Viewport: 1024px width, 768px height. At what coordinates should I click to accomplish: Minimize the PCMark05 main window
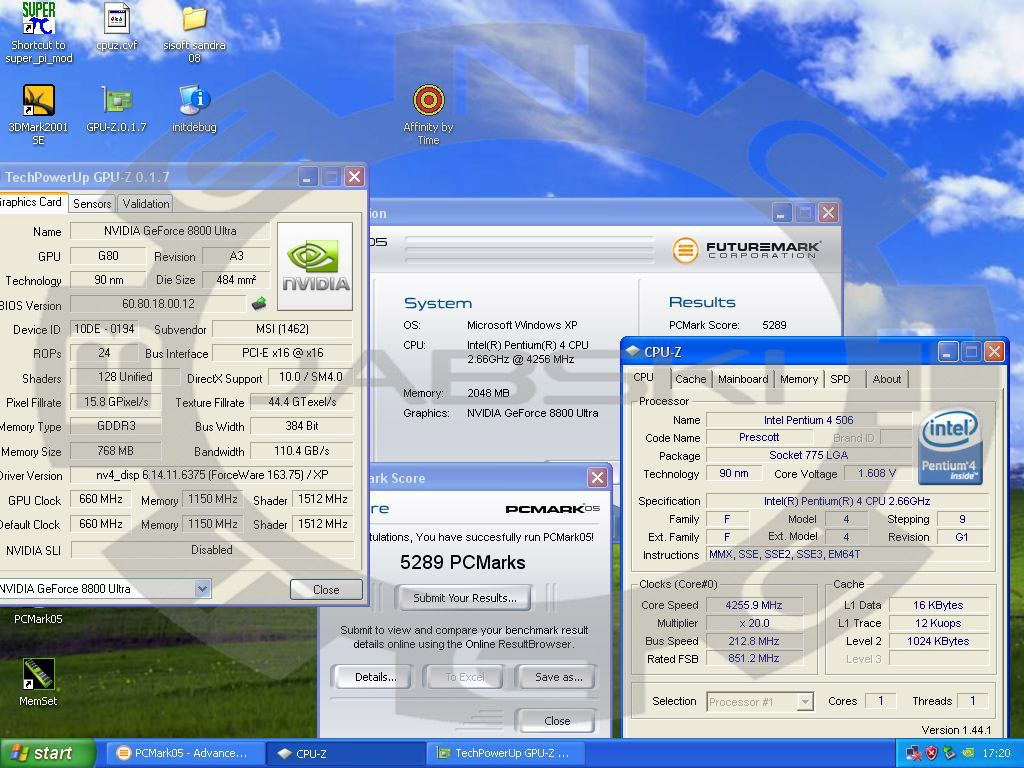pyautogui.click(x=782, y=212)
